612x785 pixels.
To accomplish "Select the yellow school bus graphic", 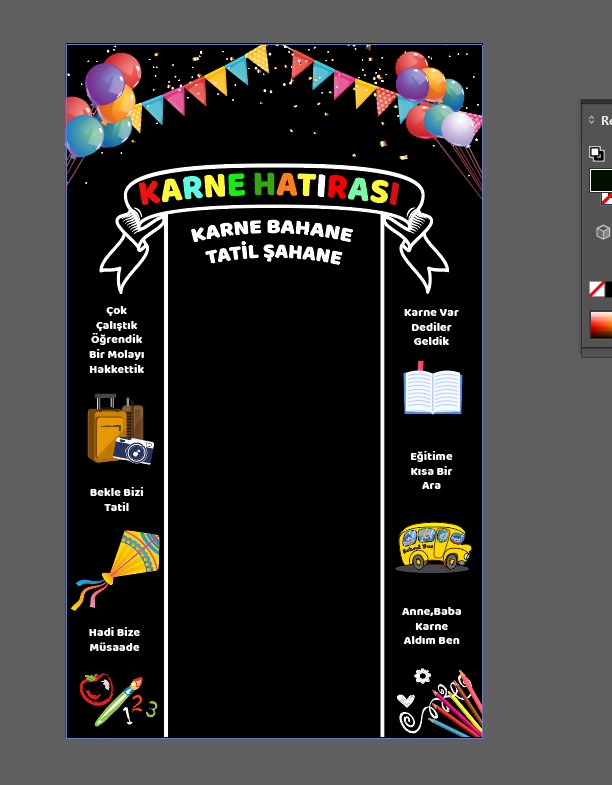I will click(x=432, y=546).
